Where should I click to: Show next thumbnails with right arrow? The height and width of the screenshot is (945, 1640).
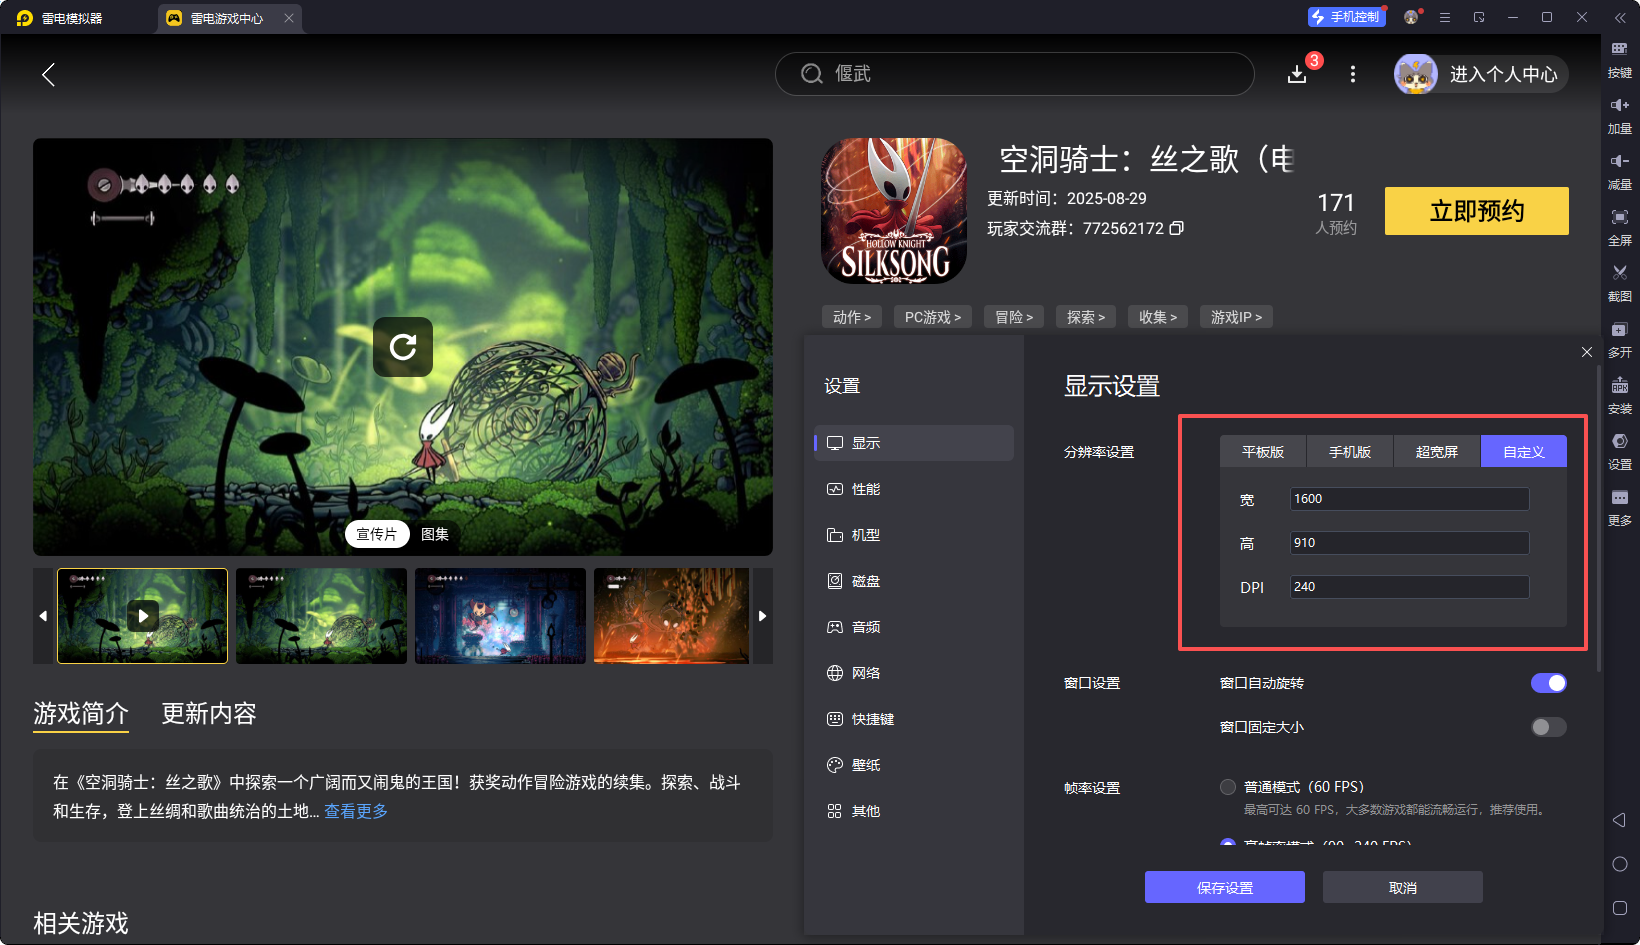point(762,616)
